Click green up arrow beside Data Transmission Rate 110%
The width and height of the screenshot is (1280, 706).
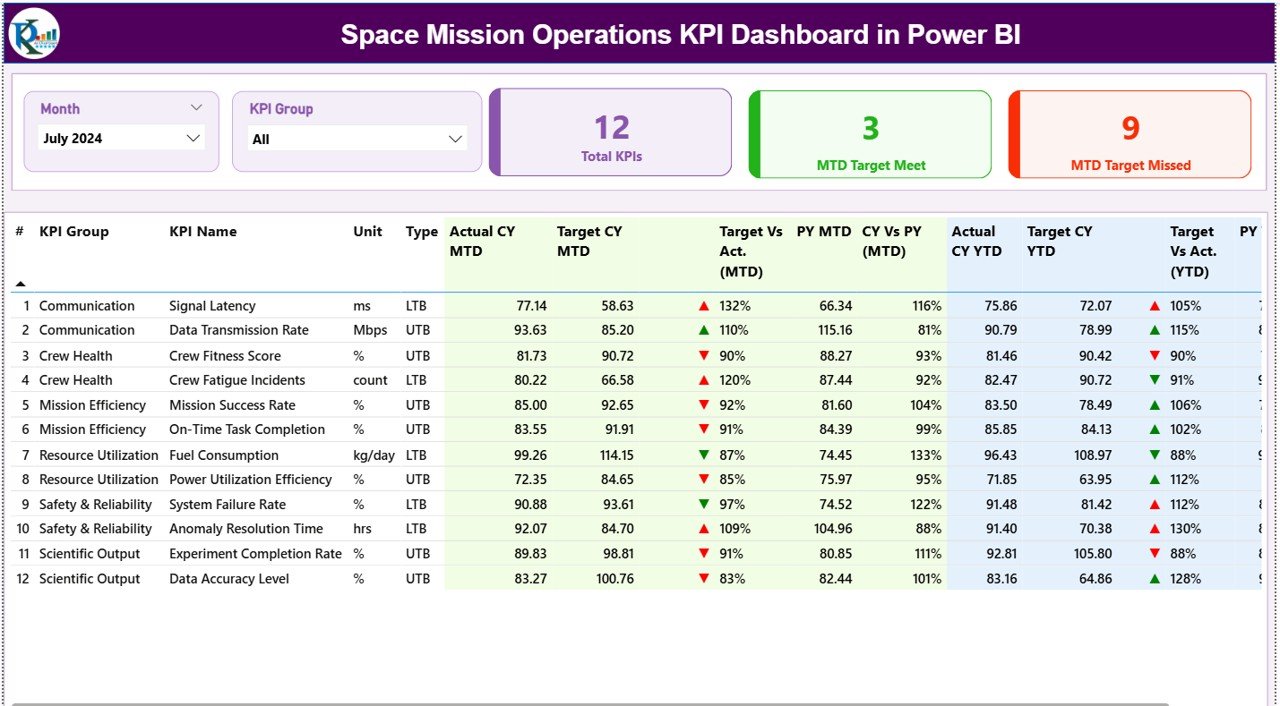coord(704,330)
